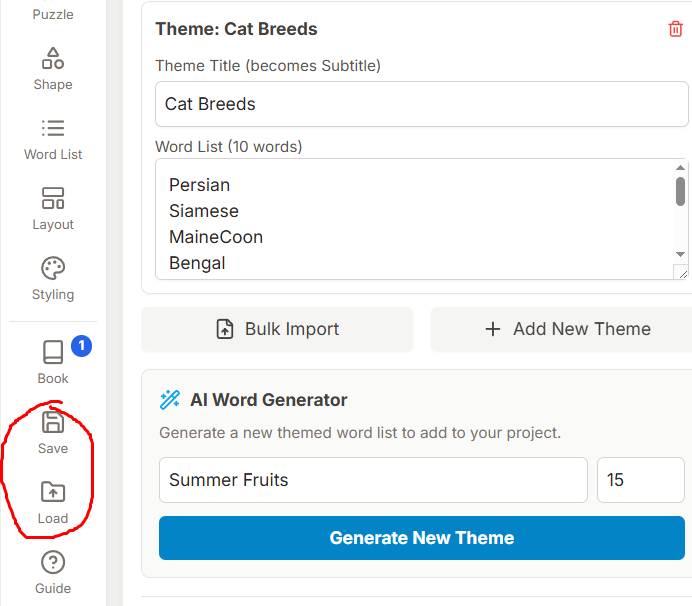Click the Bulk Import button
The height and width of the screenshot is (606, 692).
(277, 329)
